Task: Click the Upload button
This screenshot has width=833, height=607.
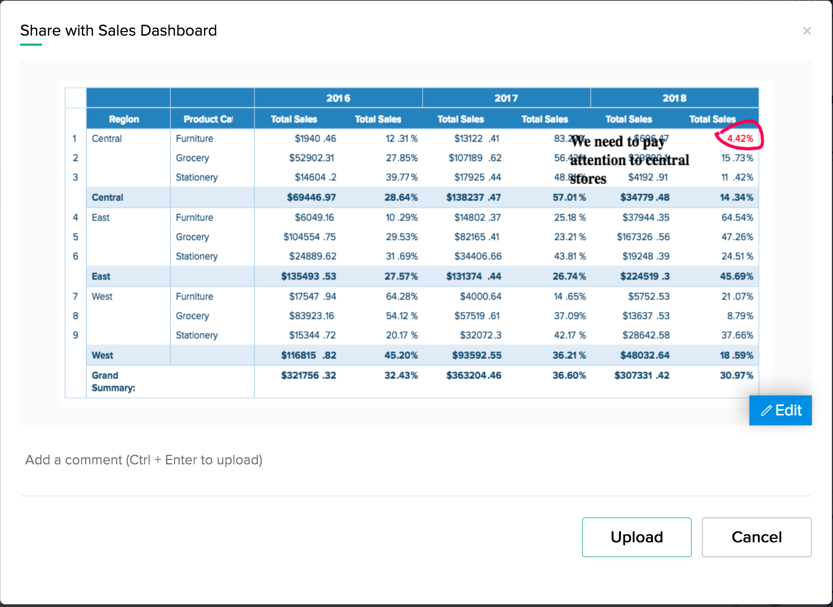Action: tap(636, 537)
